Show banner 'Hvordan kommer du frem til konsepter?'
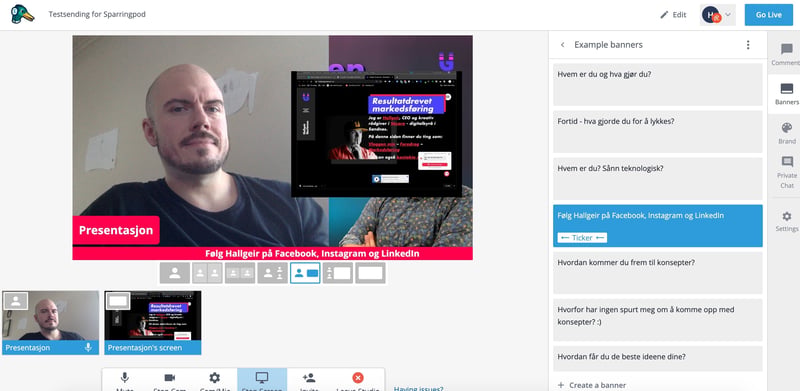The image size is (800, 391). click(x=658, y=273)
